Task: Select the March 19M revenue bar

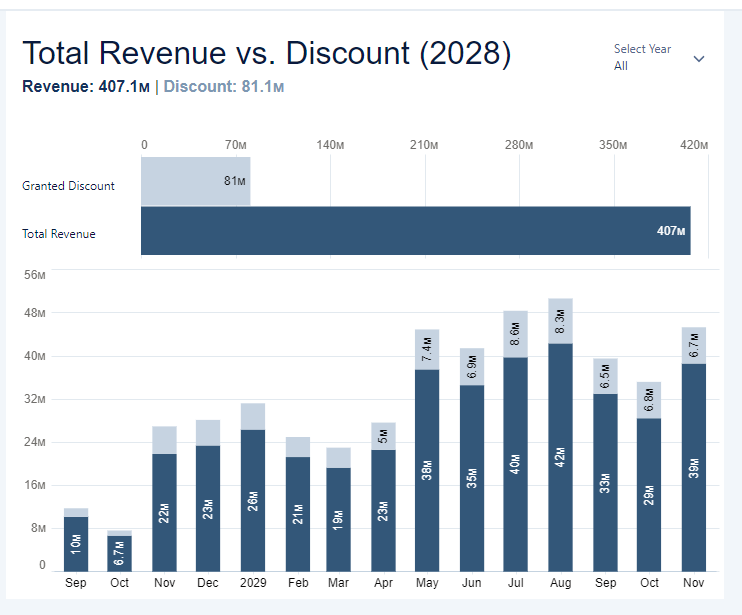Action: click(x=339, y=518)
